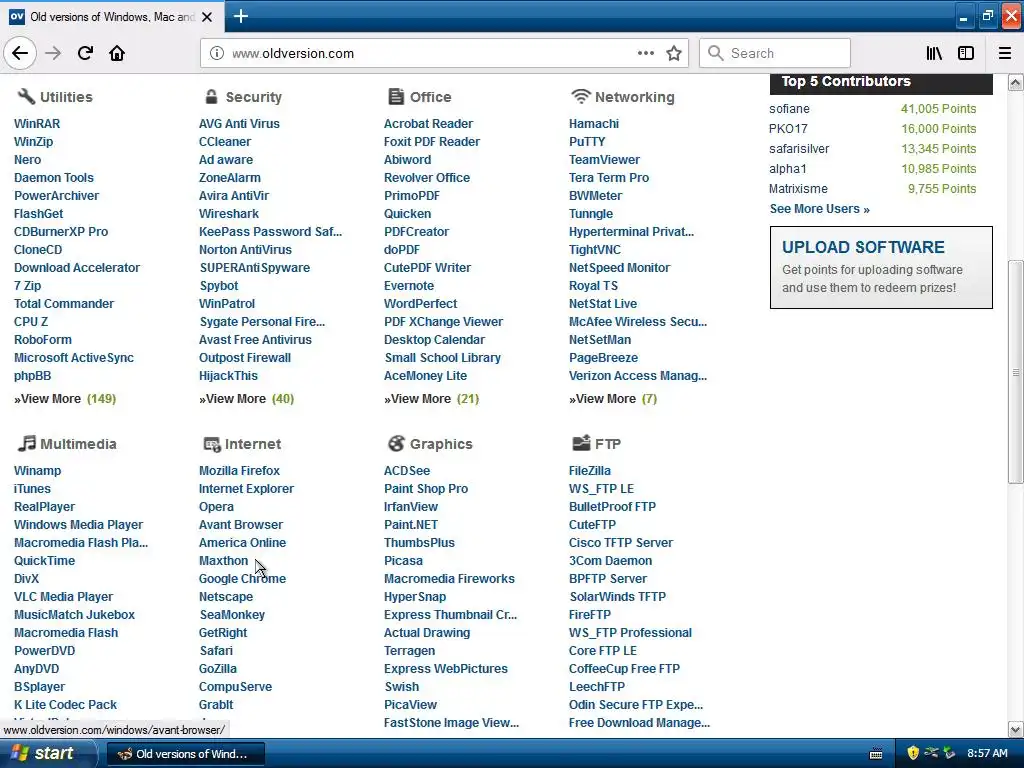
Task: Click the Internet category icon
Action: 212,444
